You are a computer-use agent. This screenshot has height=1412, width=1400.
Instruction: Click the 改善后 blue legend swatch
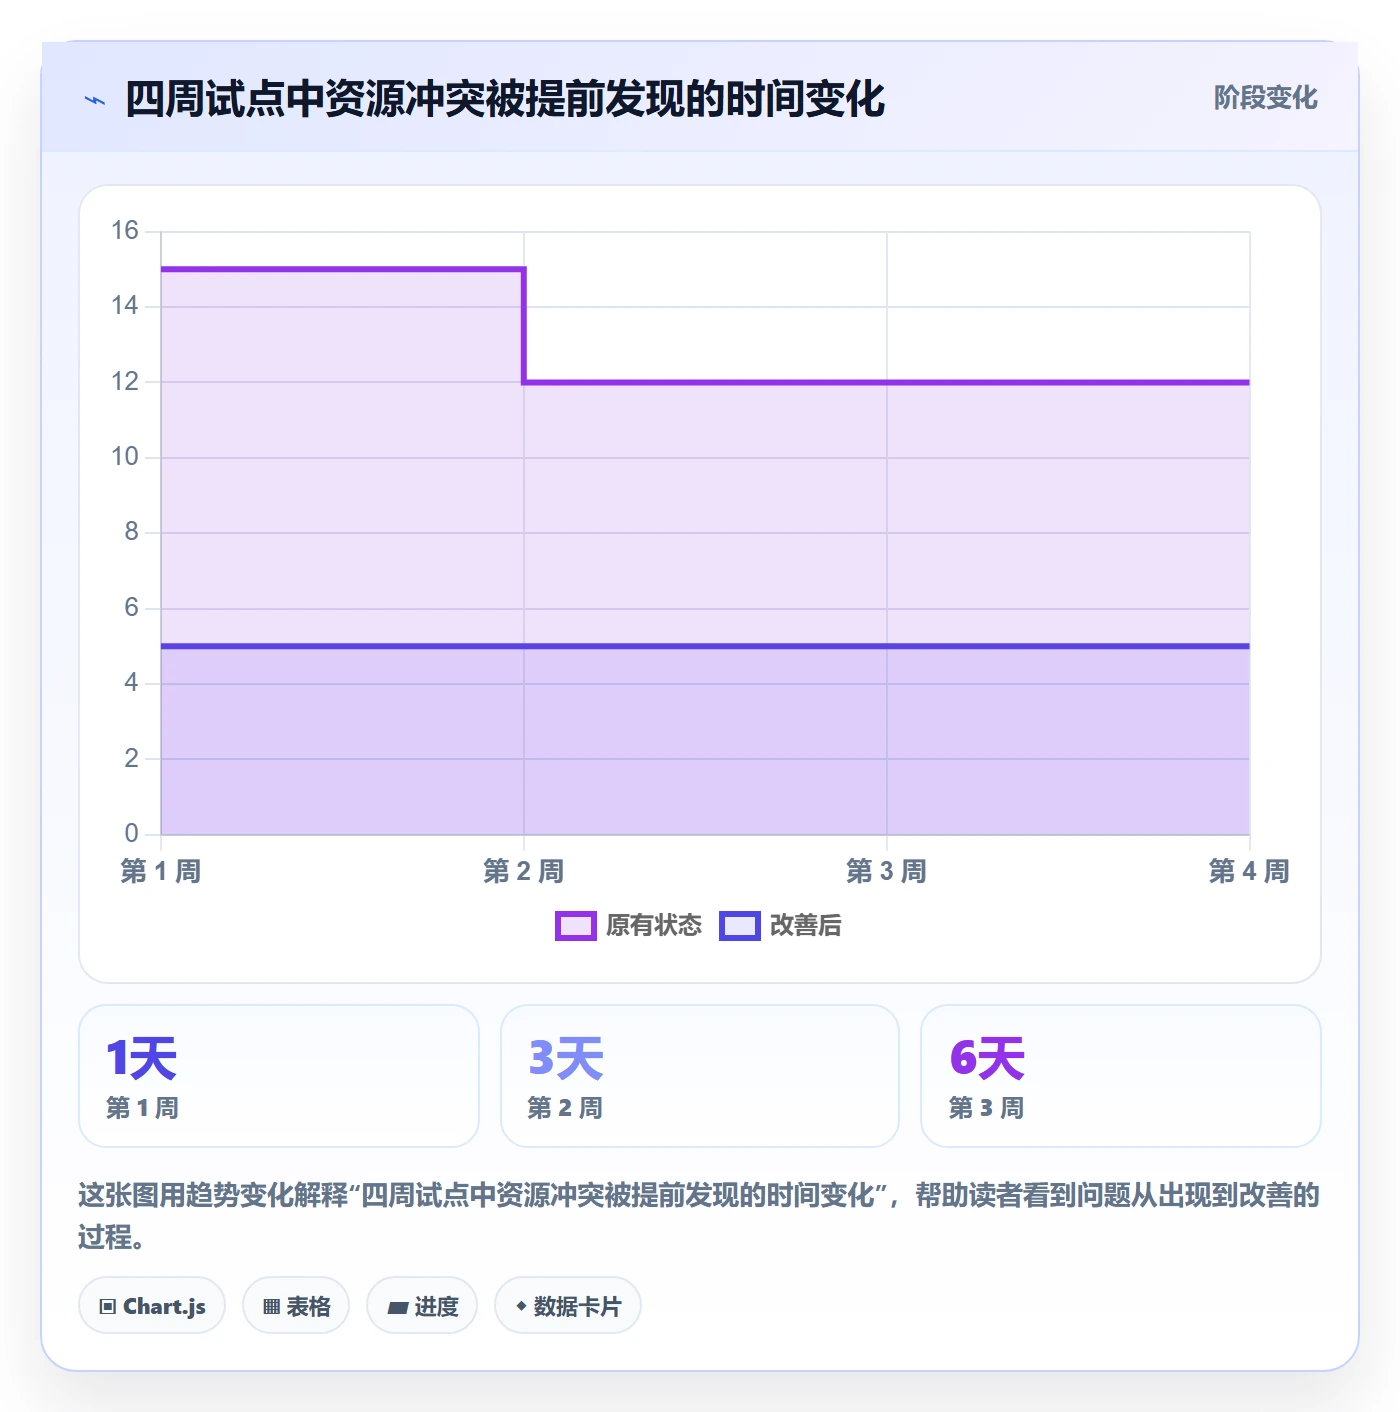point(740,926)
